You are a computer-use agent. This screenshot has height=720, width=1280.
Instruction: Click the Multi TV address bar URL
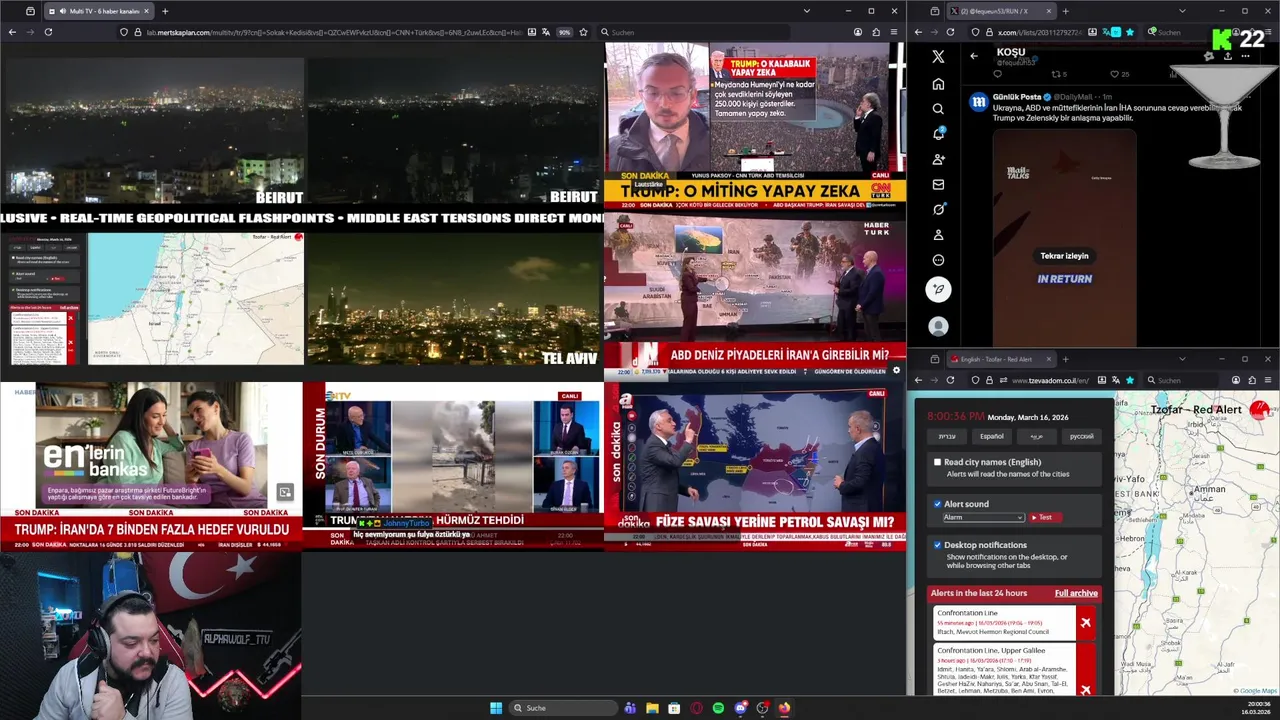[334, 32]
